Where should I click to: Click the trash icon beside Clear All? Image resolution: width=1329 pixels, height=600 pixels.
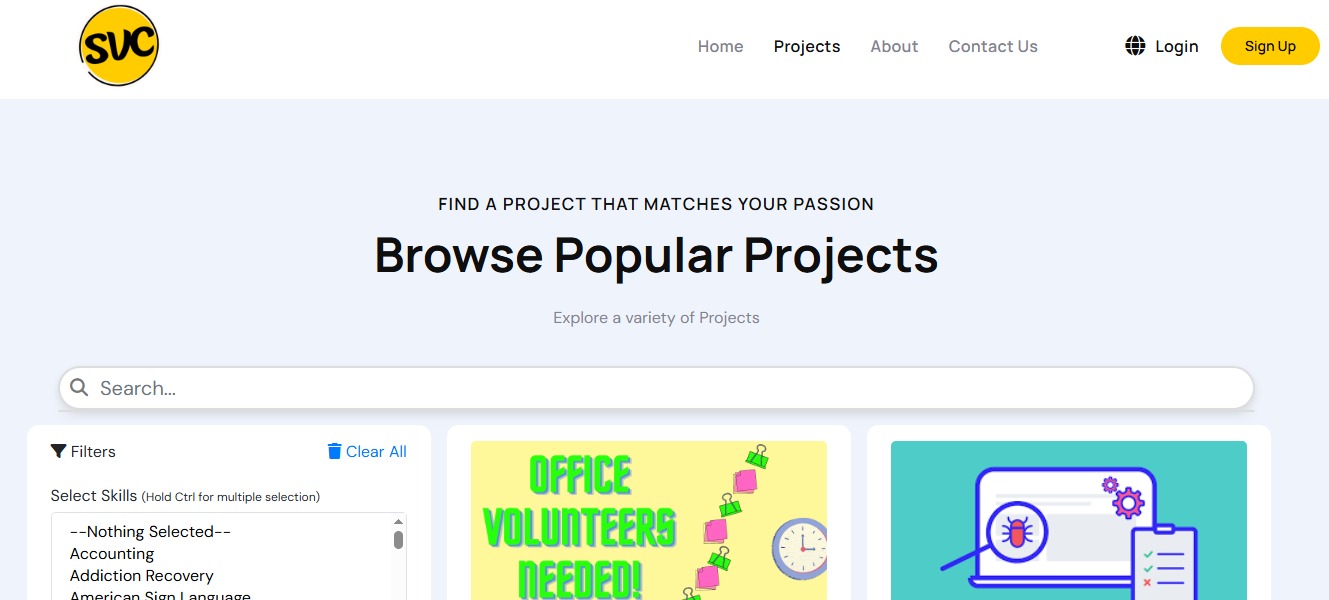[x=335, y=452]
